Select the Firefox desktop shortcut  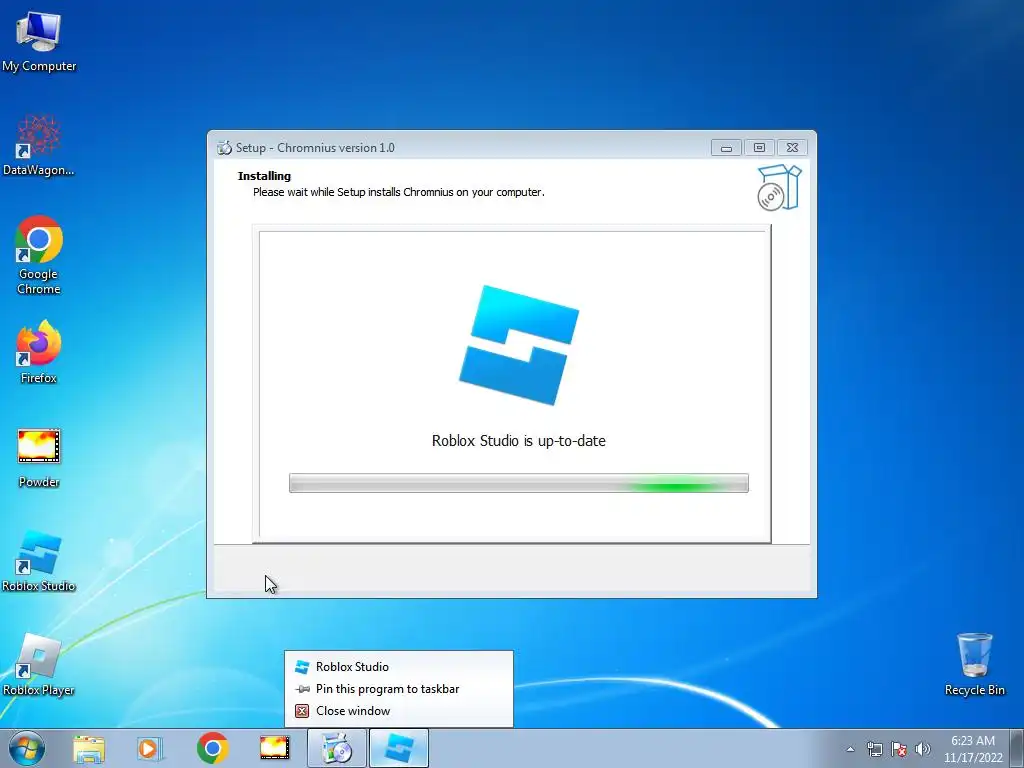pos(39,351)
